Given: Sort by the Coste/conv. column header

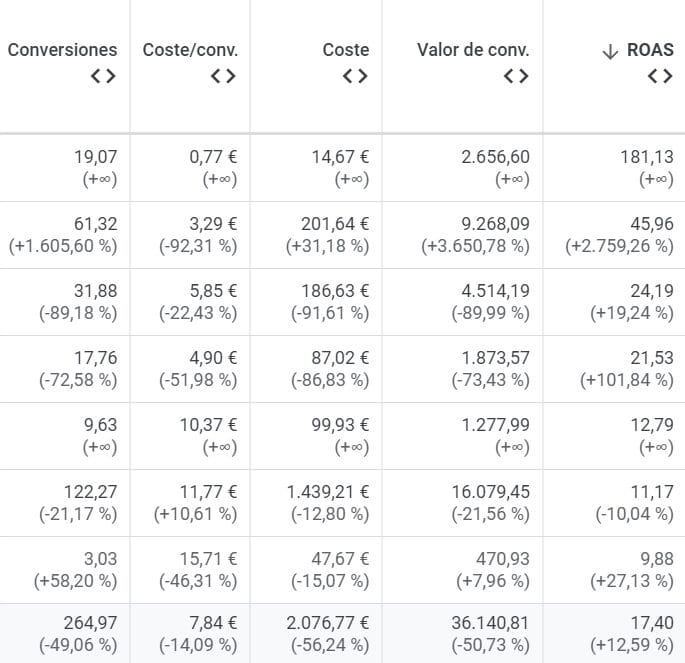Looking at the screenshot, I should 190,50.
